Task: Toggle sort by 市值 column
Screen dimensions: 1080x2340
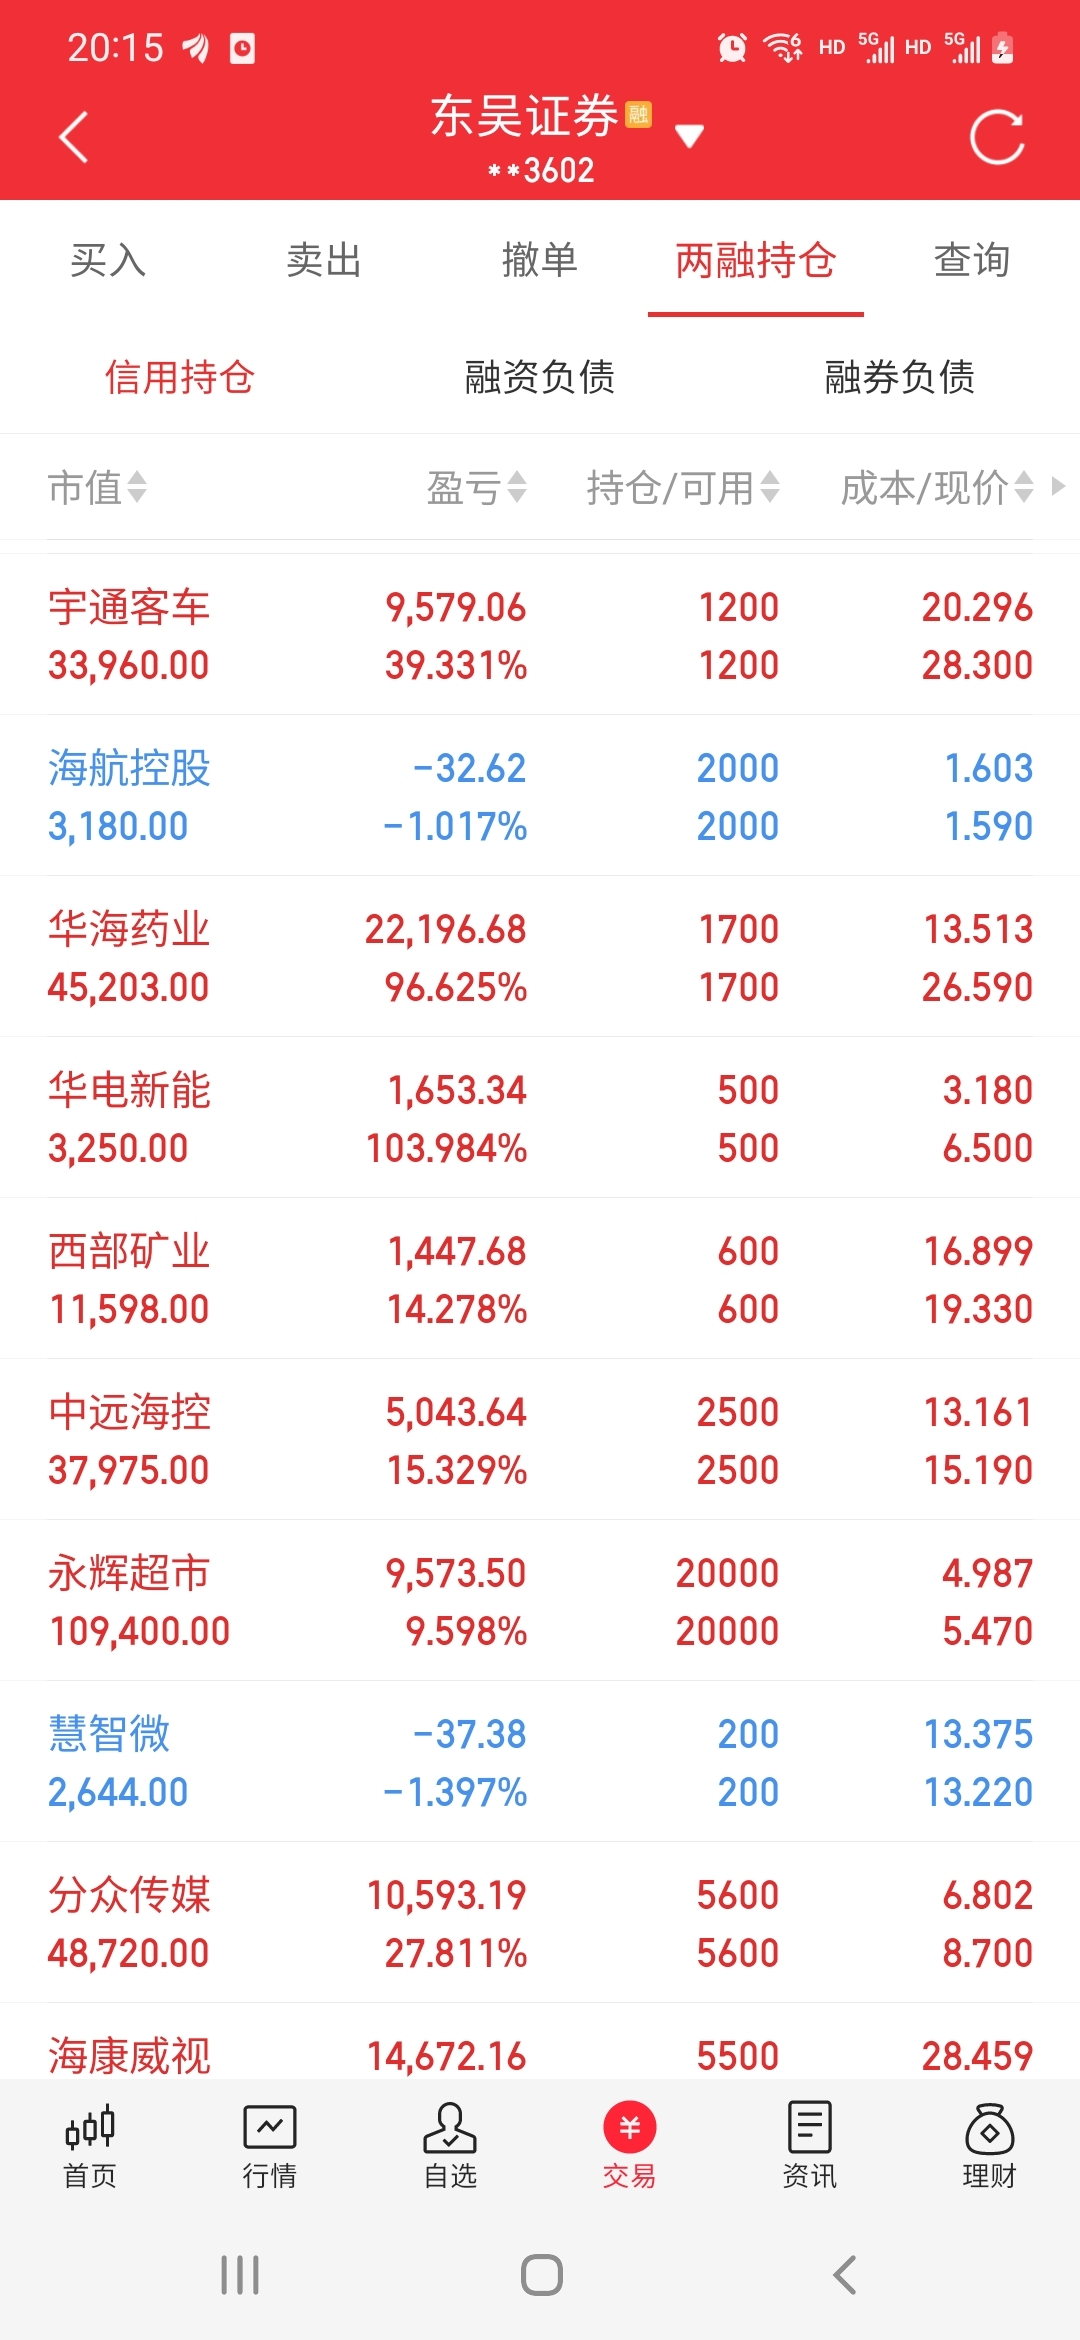Action: pos(97,488)
